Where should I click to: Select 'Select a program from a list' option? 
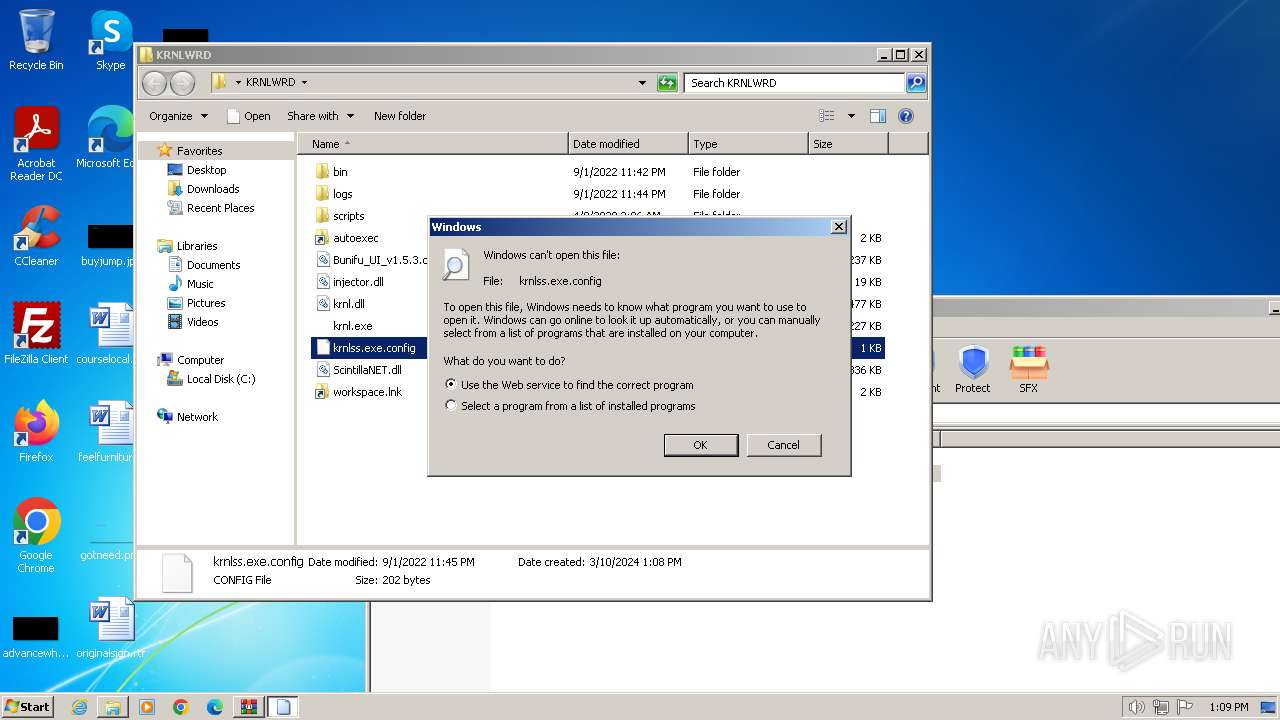(x=452, y=406)
